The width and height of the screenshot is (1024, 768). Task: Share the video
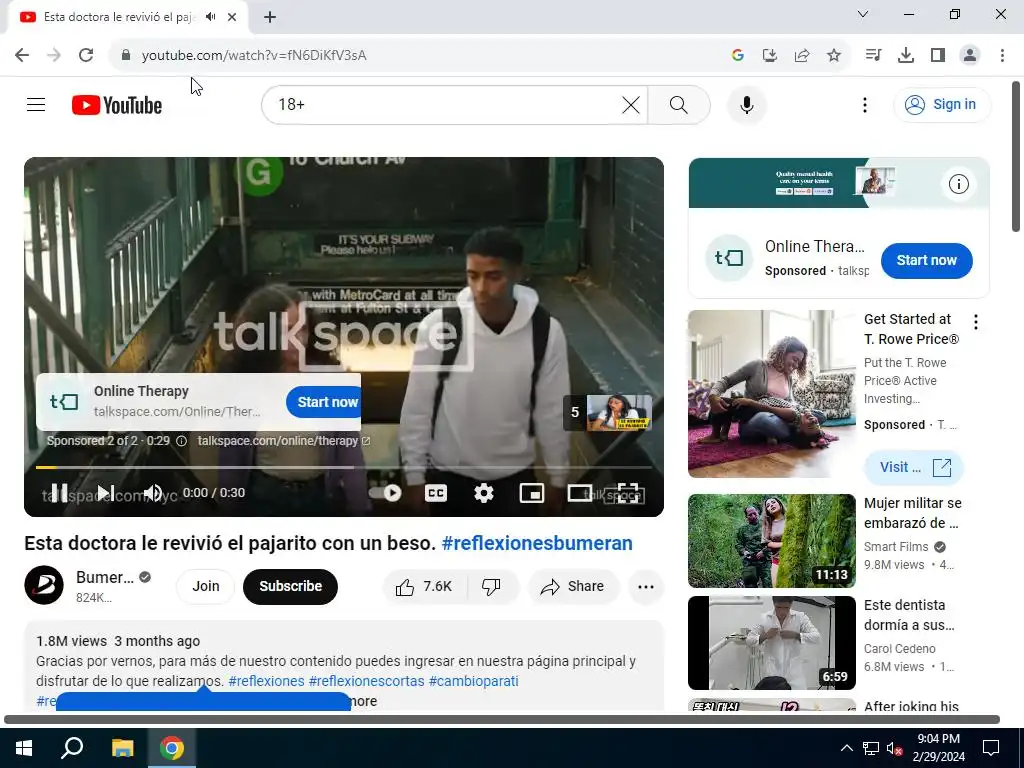pos(572,586)
